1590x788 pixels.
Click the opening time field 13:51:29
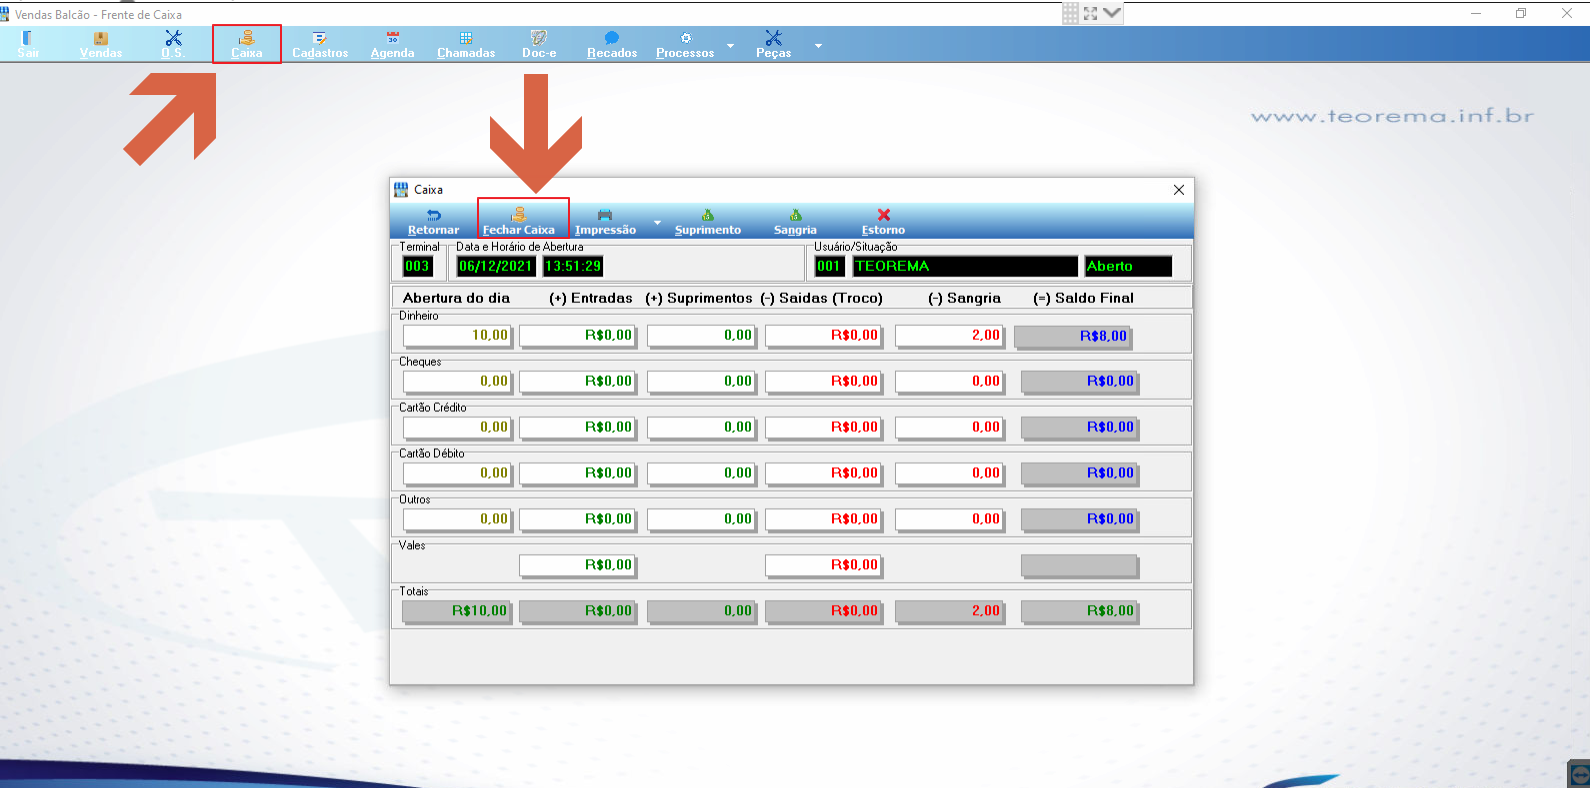(x=573, y=266)
